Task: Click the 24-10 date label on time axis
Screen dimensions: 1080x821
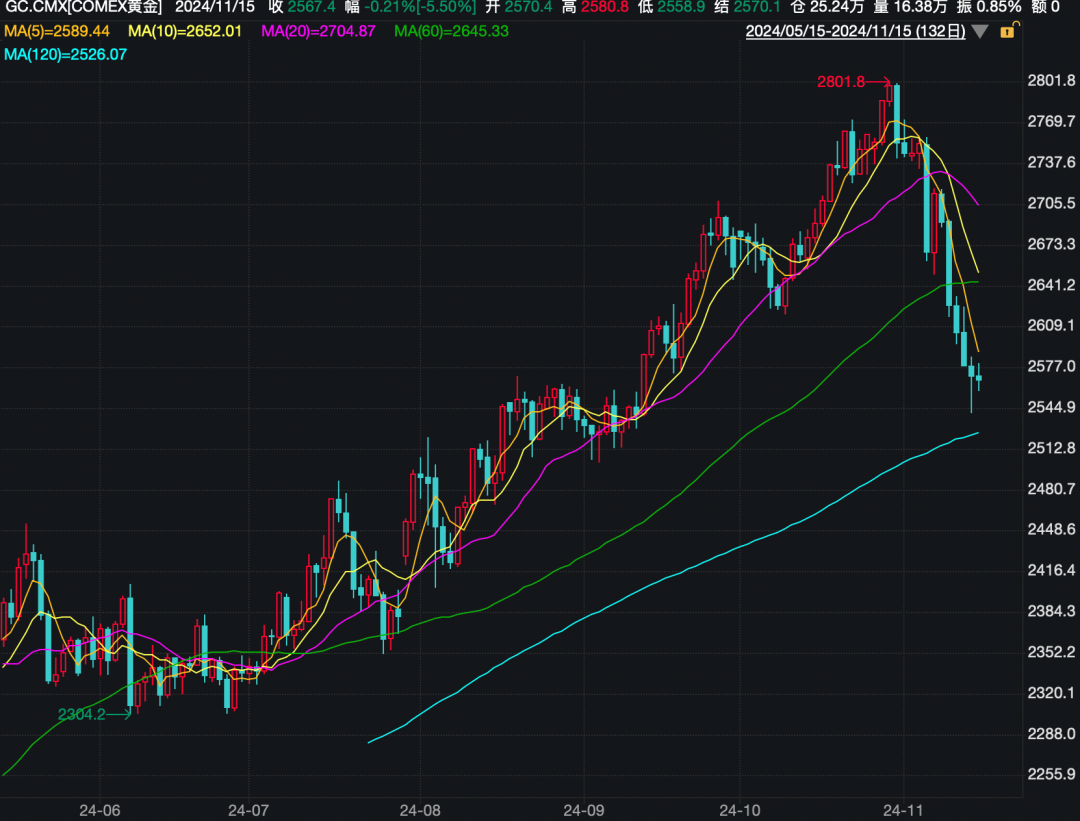Action: click(740, 806)
